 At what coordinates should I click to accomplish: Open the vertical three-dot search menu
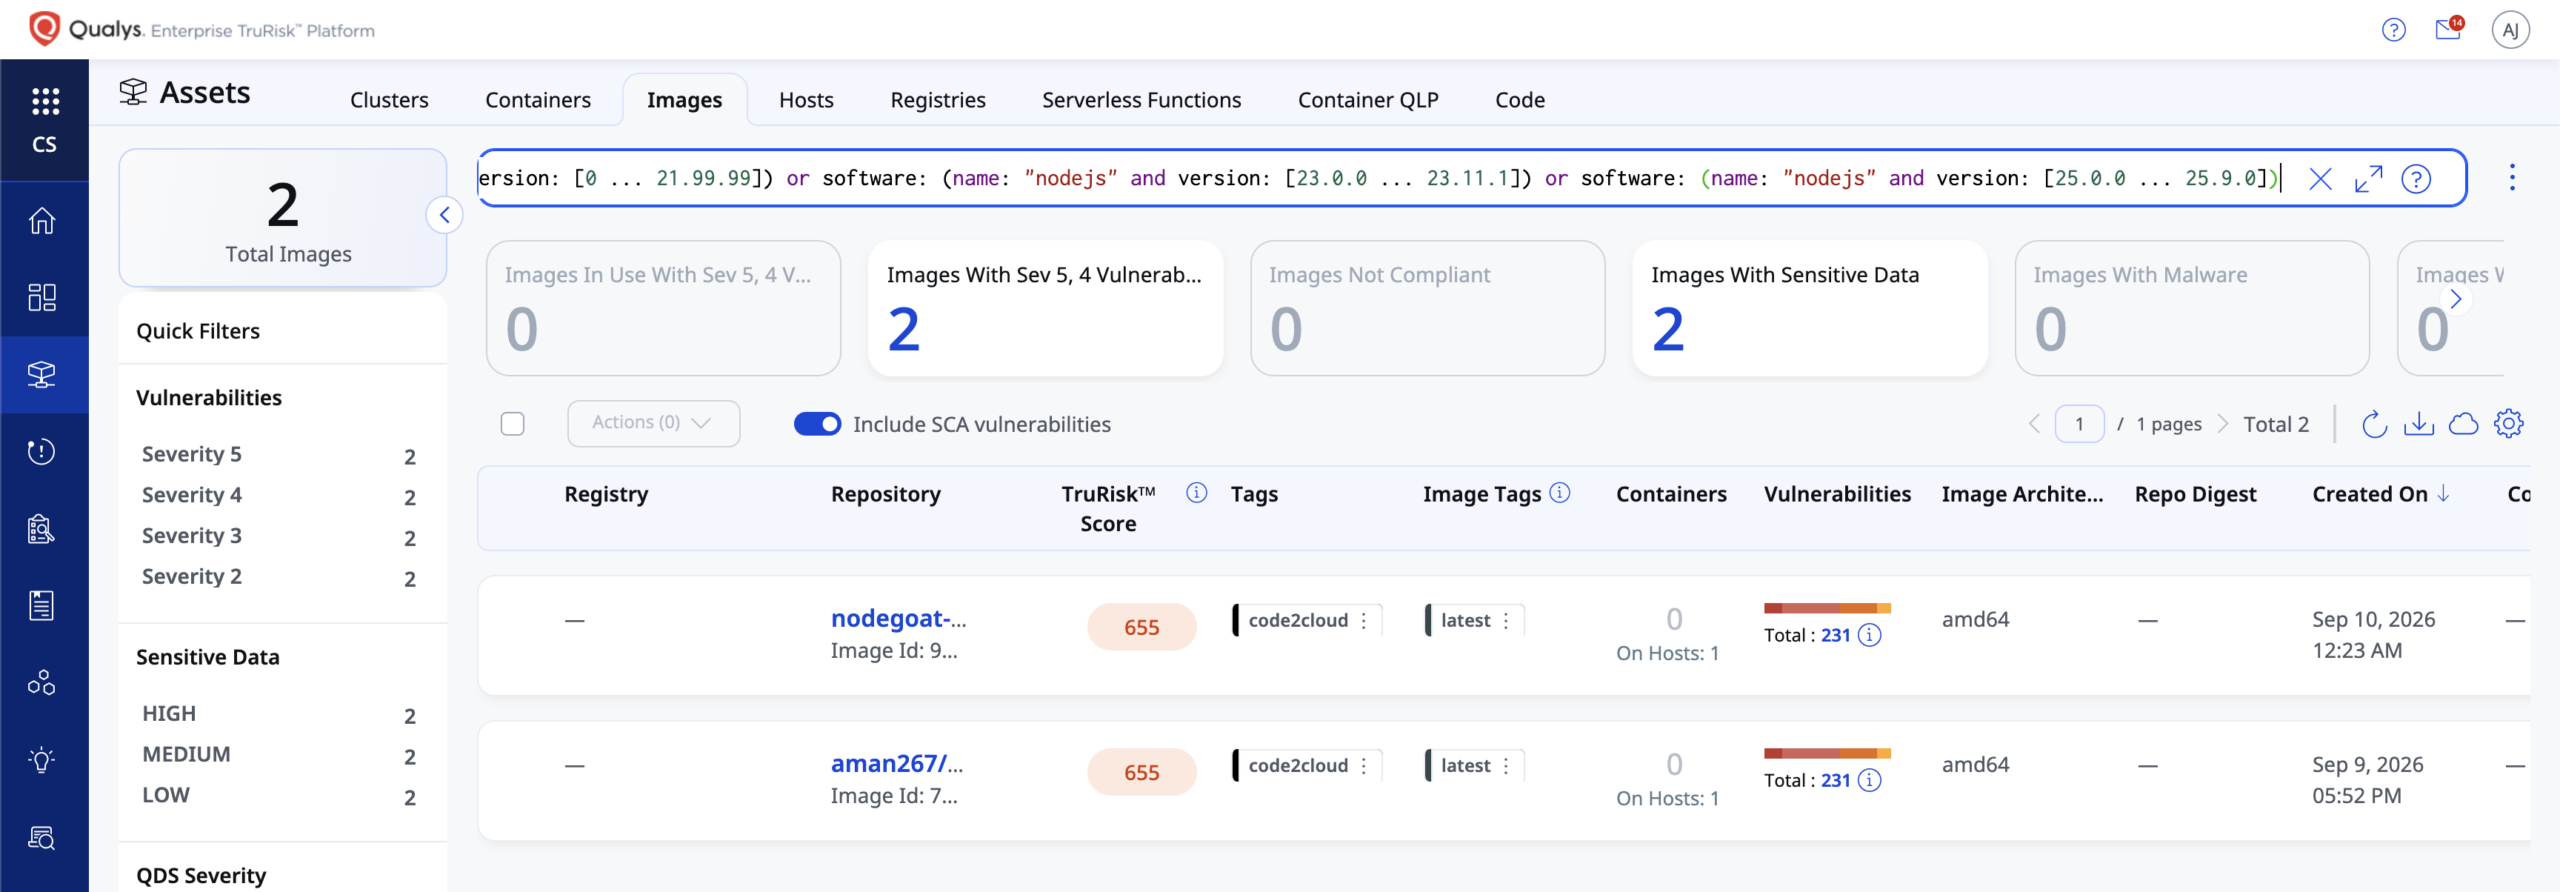point(2512,178)
